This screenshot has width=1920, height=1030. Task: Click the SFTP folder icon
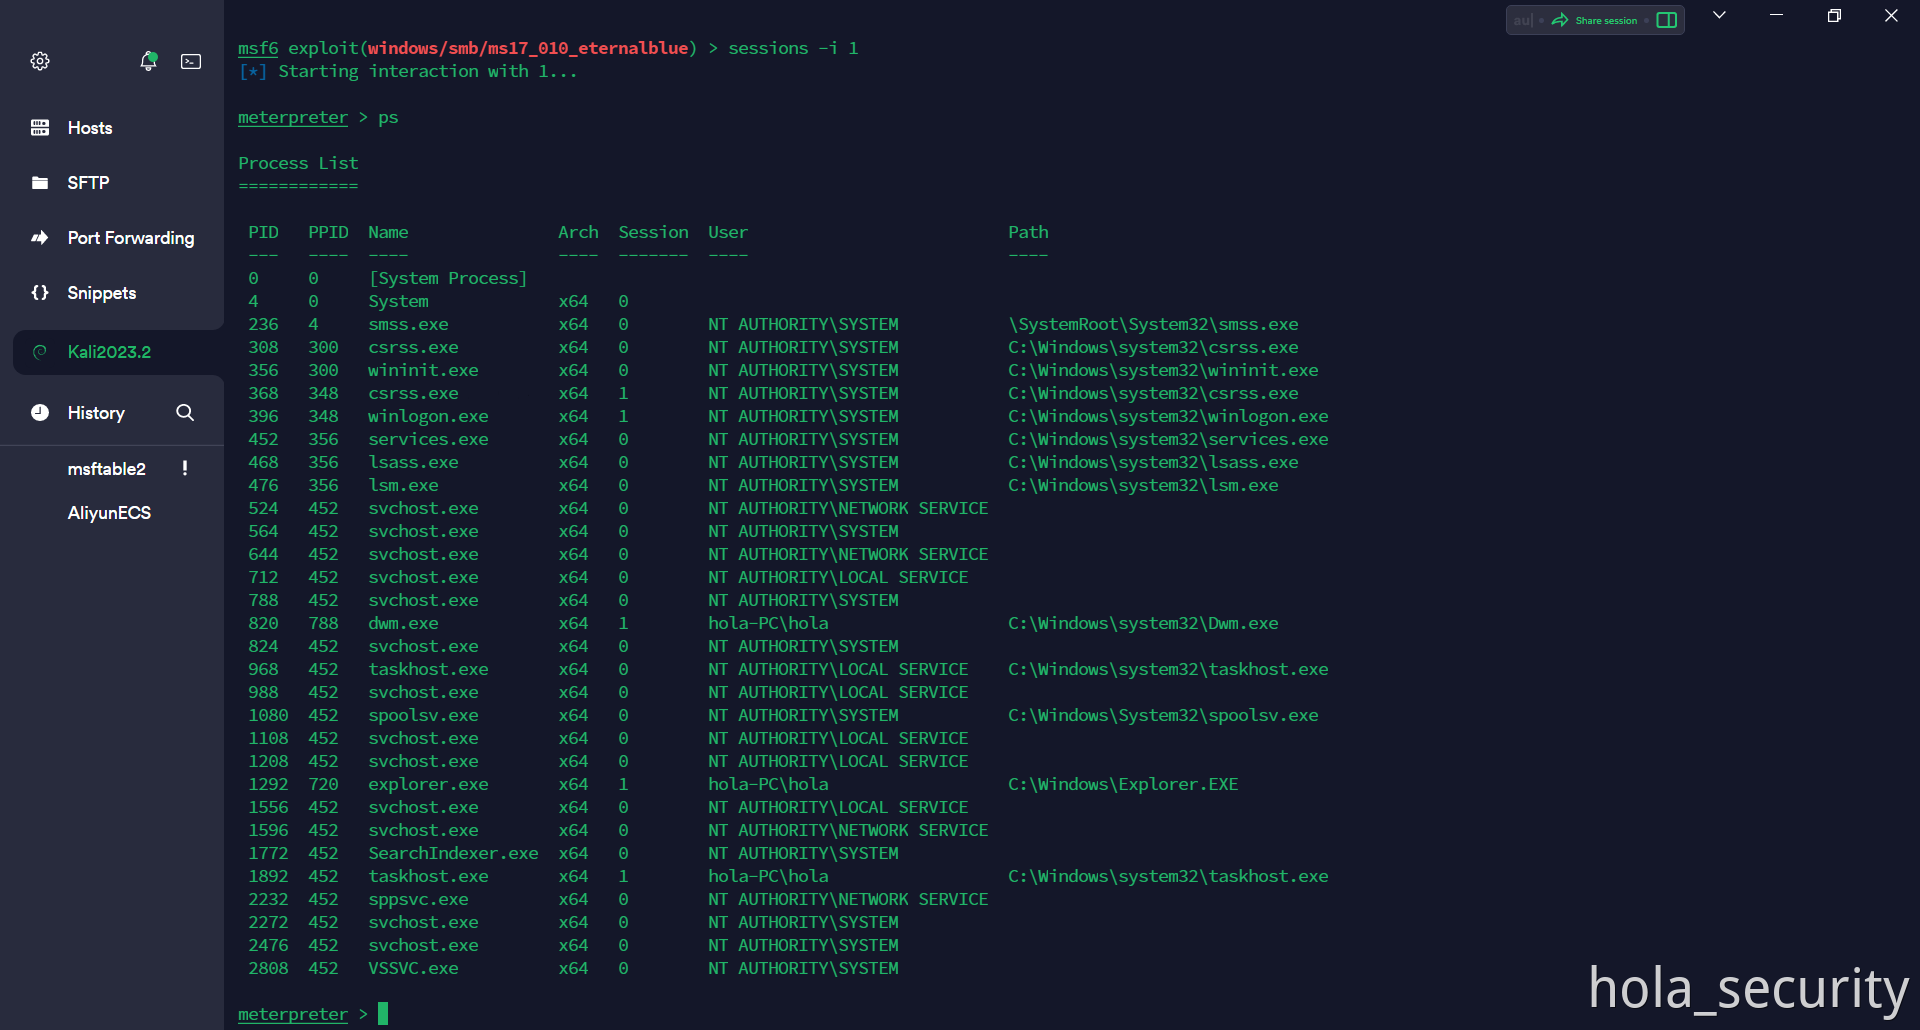click(x=40, y=183)
